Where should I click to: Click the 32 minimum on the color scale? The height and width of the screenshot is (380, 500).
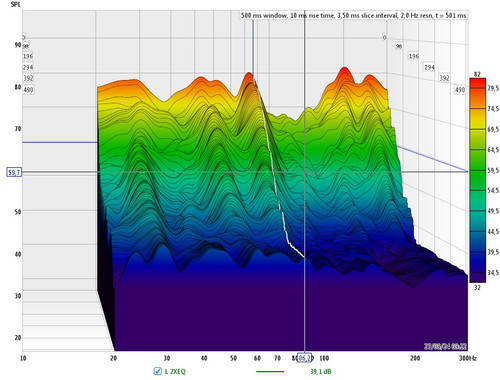point(477,288)
